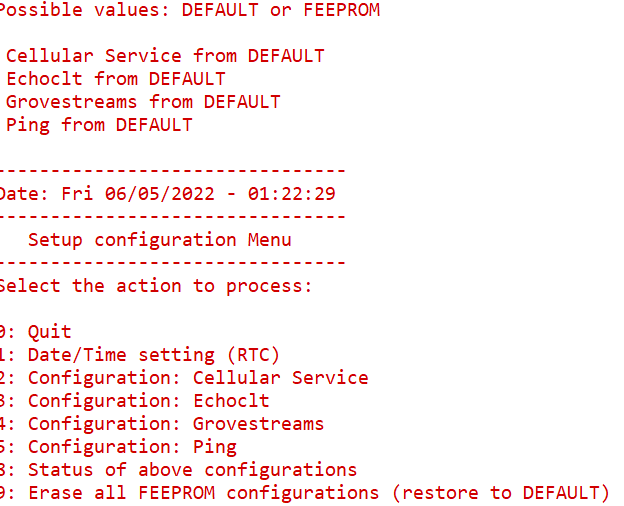Screen dimensions: 624x506
Task: Click the dashed separator above the Date line
Action: click(x=173, y=171)
